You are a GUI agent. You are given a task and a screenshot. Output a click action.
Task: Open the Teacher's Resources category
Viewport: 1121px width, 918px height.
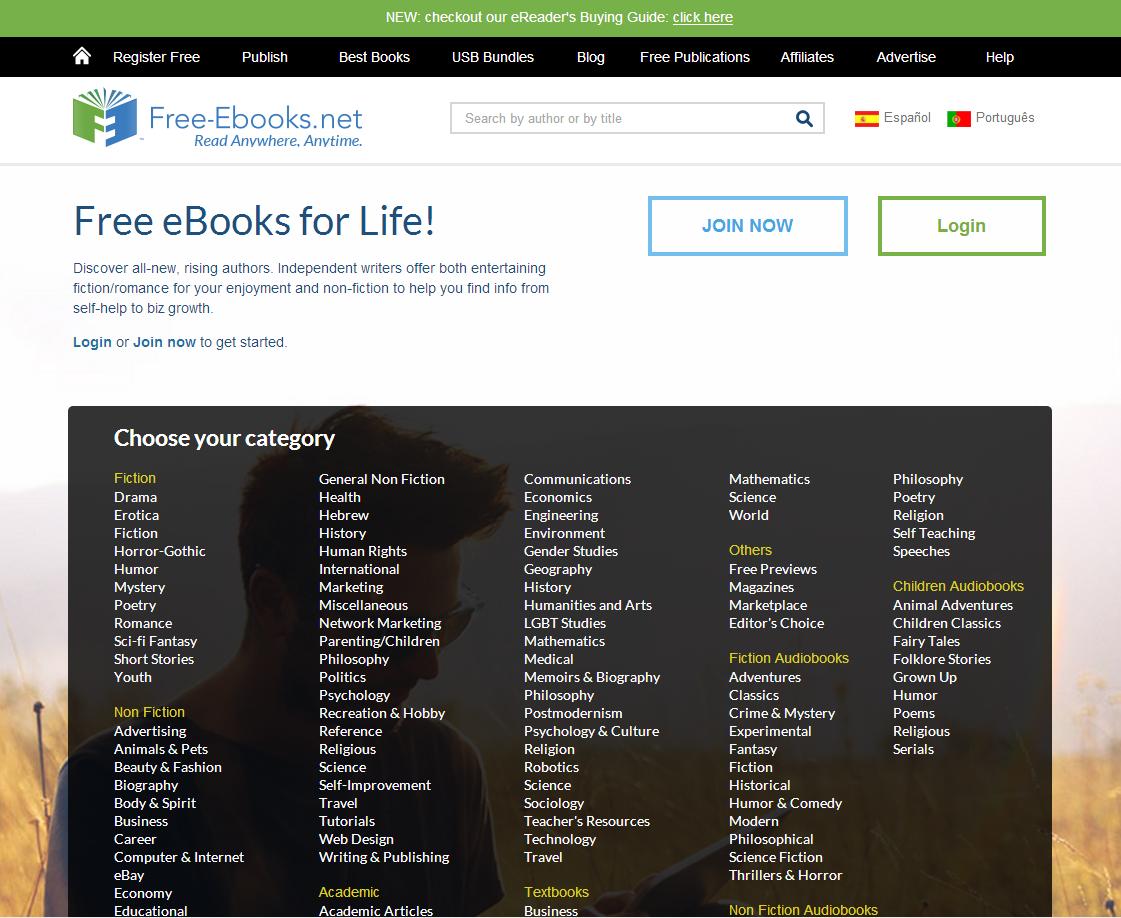[x=587, y=821]
